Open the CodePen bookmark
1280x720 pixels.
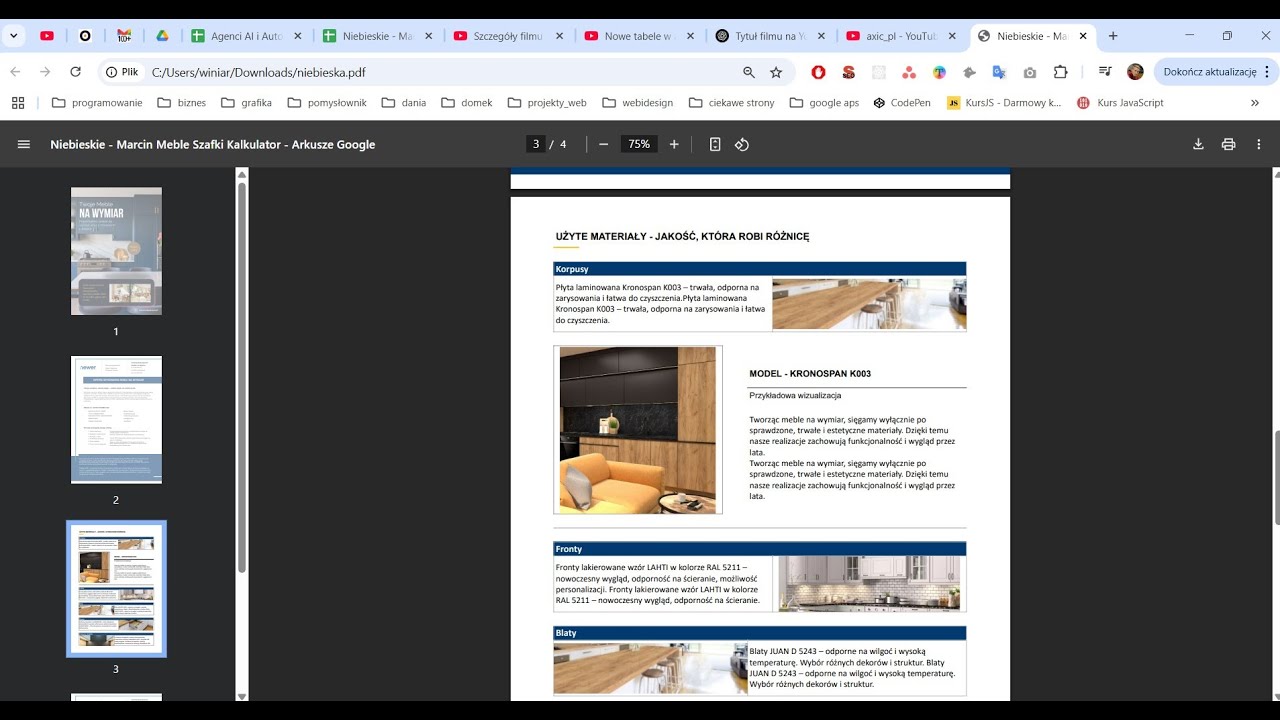[901, 102]
